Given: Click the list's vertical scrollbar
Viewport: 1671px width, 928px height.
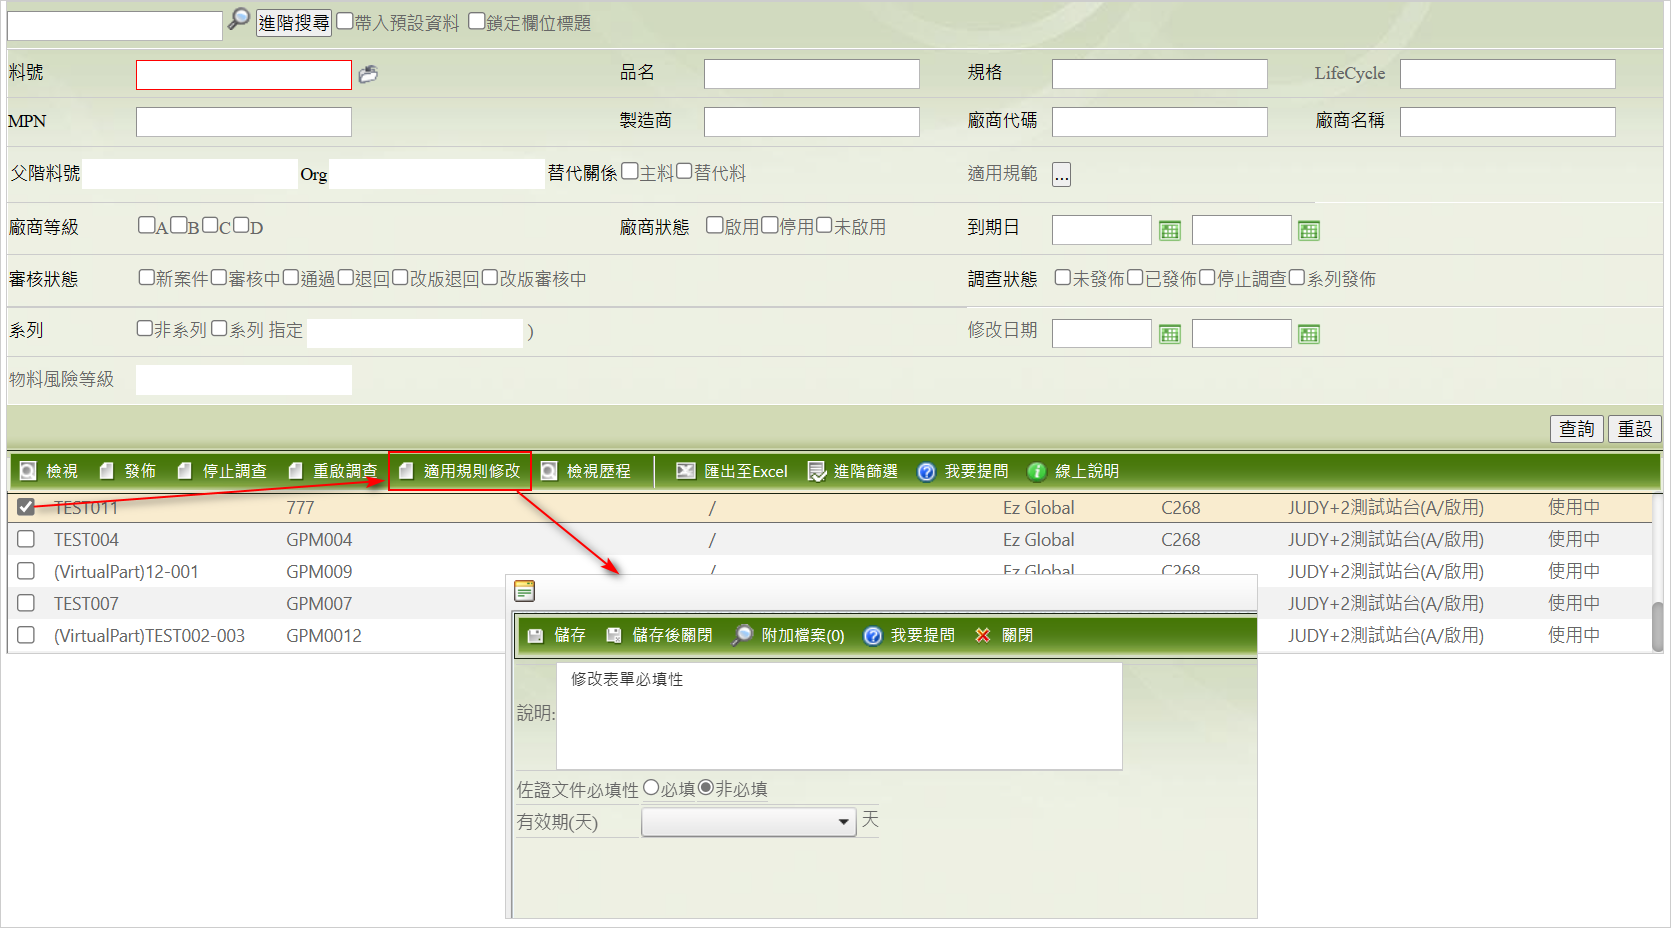Looking at the screenshot, I should coord(1657,627).
